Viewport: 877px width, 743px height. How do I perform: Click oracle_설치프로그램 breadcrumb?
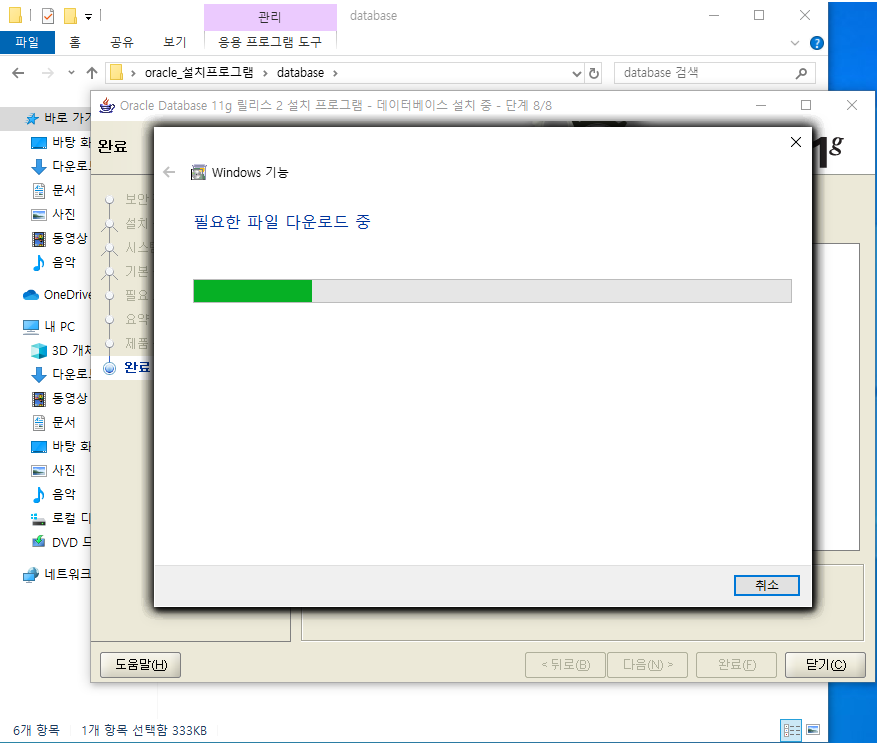[x=199, y=73]
